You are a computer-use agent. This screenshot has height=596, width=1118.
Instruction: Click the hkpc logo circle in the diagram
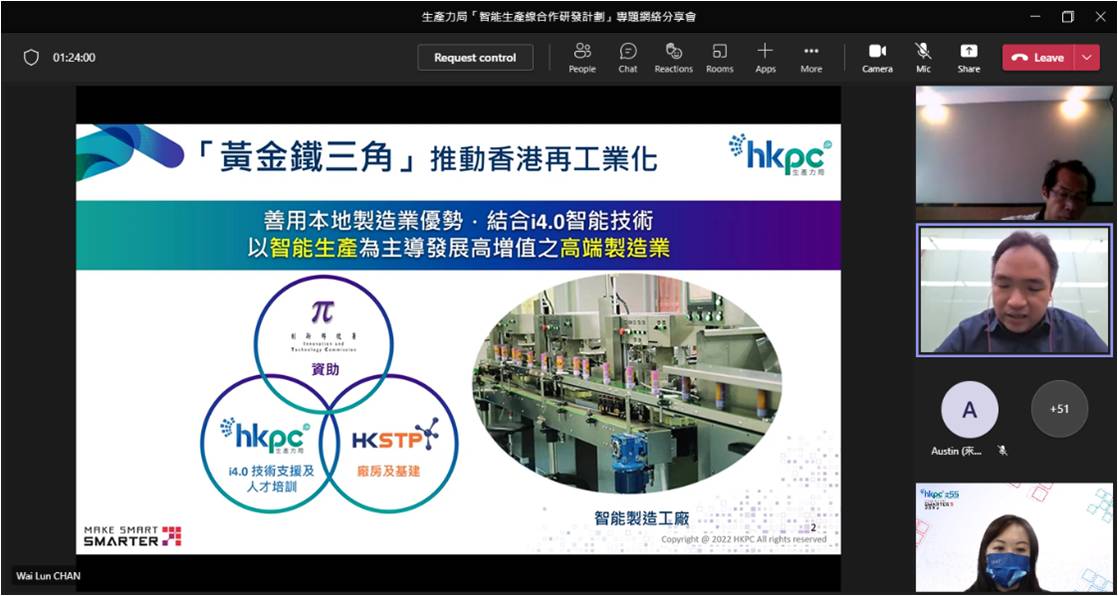pyautogui.click(x=270, y=445)
